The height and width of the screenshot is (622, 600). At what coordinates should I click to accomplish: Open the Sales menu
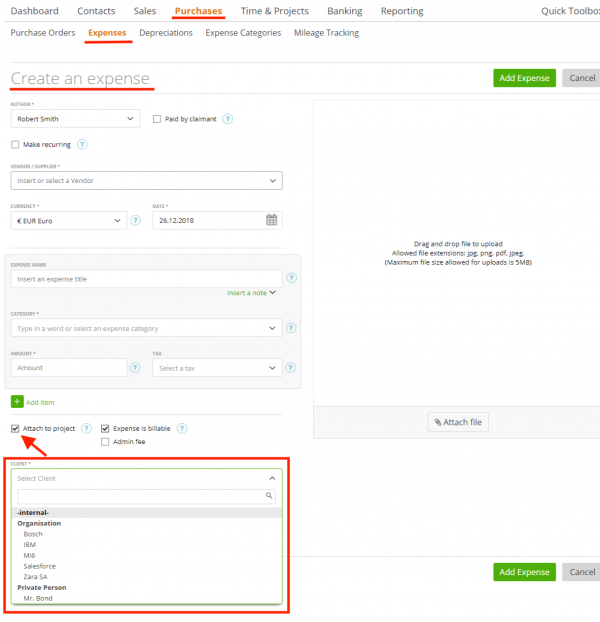pyautogui.click(x=145, y=11)
